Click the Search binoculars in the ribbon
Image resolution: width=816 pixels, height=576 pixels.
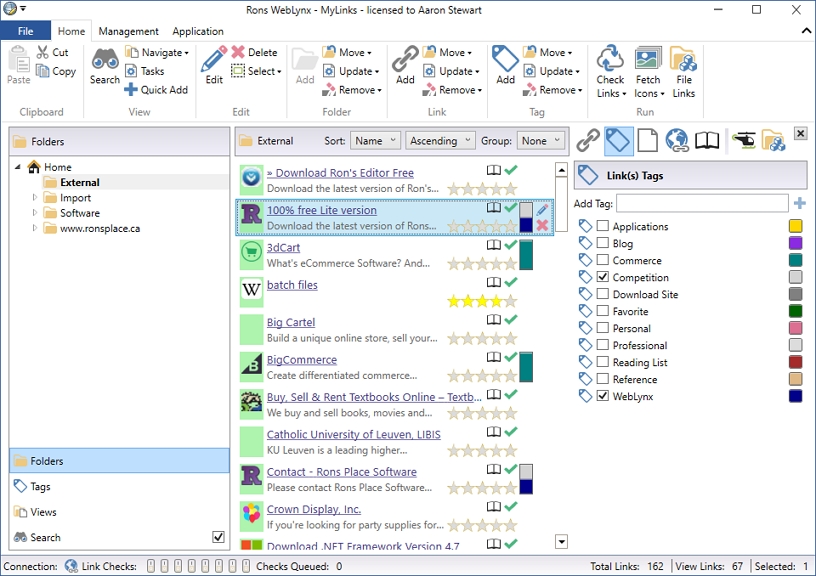point(105,66)
